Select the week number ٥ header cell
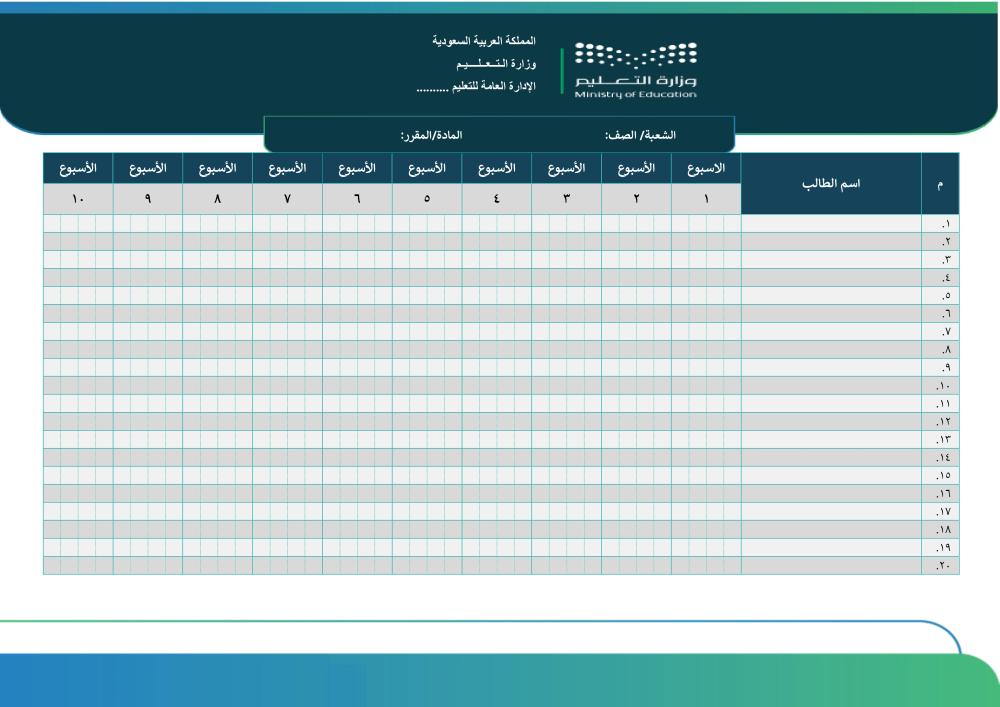This screenshot has width=1000, height=707. click(427, 199)
